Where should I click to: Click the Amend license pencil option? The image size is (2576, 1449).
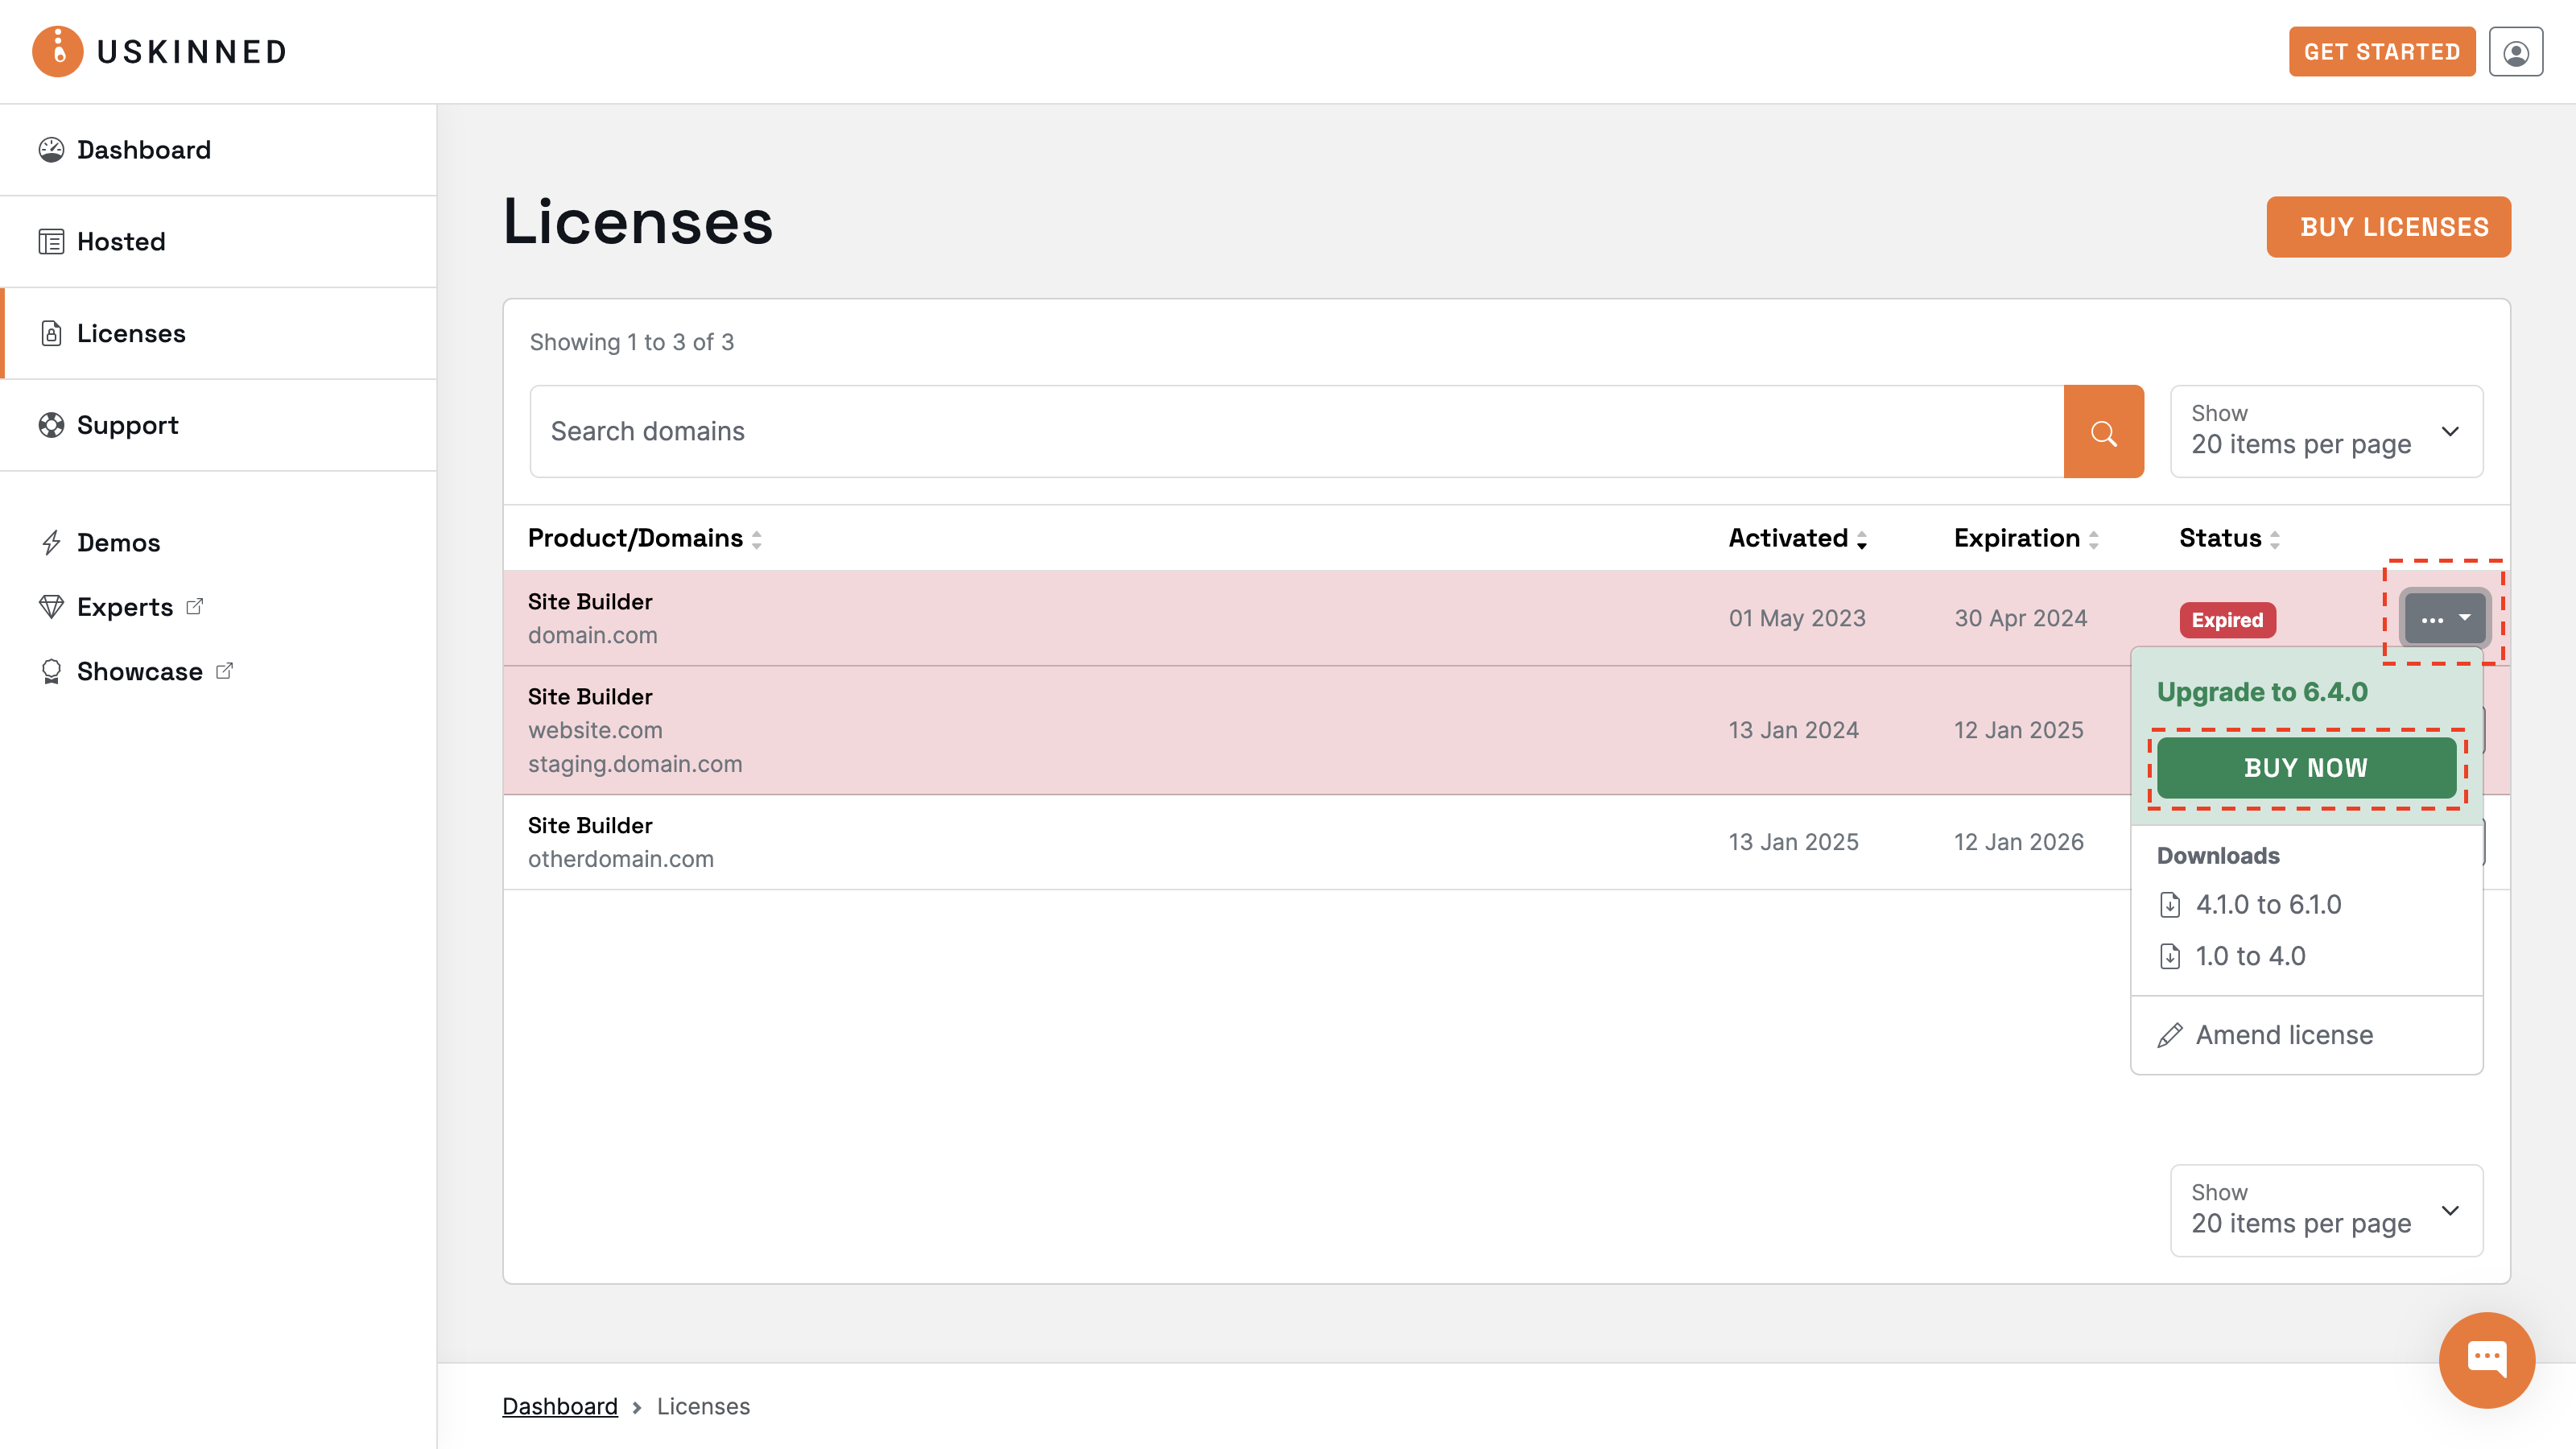(x=2283, y=1035)
